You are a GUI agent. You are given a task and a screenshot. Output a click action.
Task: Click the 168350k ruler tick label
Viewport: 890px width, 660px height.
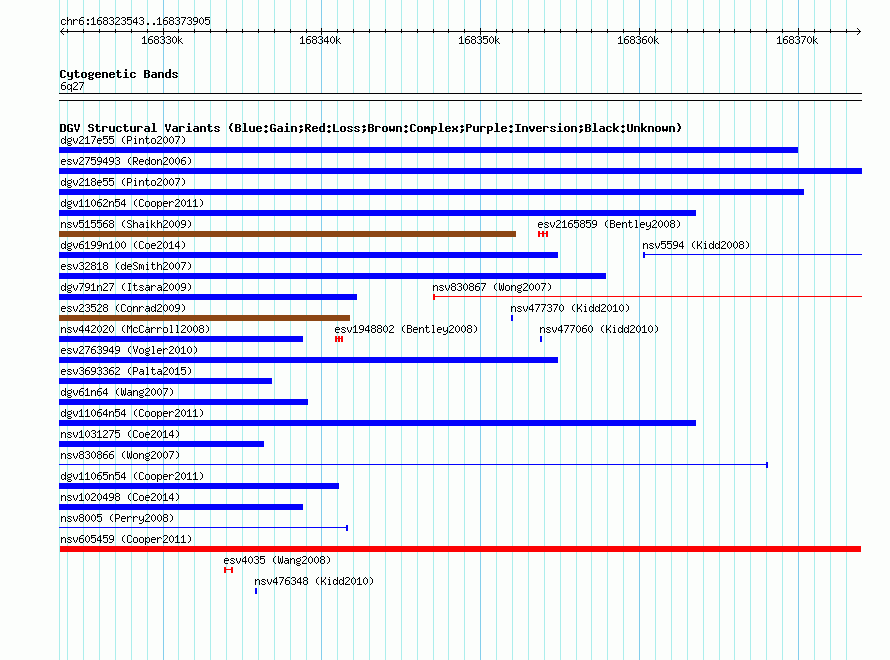(479, 40)
